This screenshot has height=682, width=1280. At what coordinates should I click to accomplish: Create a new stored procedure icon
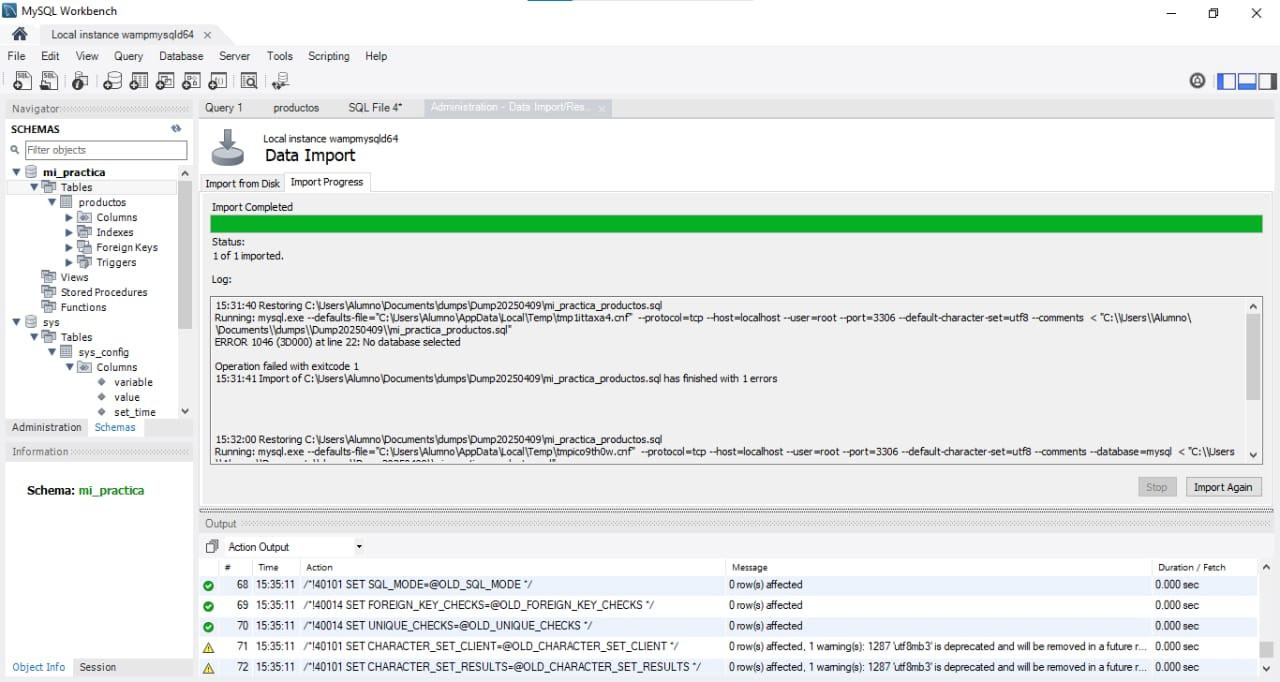[x=191, y=81]
